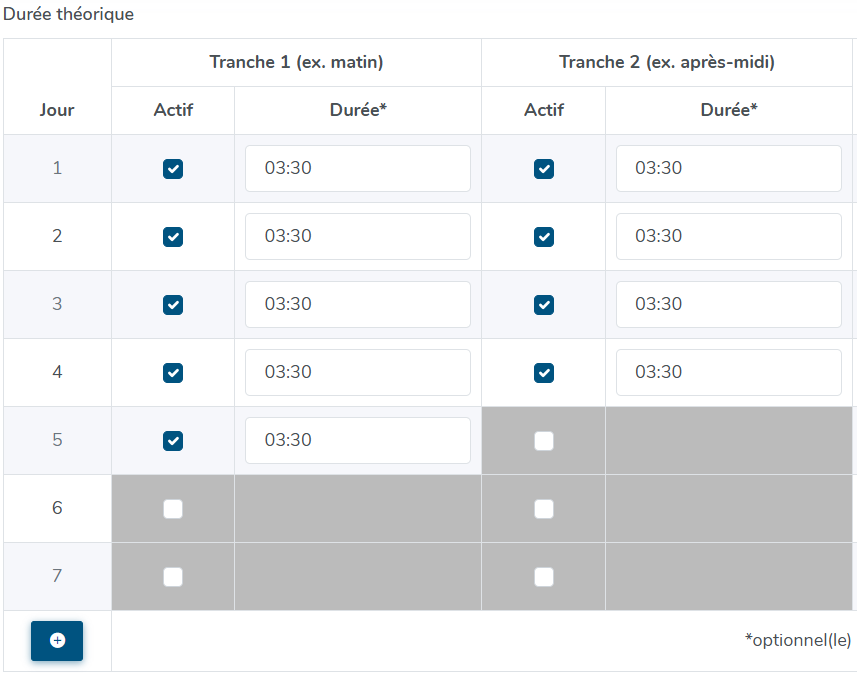Image resolution: width=857 pixels, height=673 pixels.
Task: Click the Durée* header under Tranche 2
Action: coord(729,110)
